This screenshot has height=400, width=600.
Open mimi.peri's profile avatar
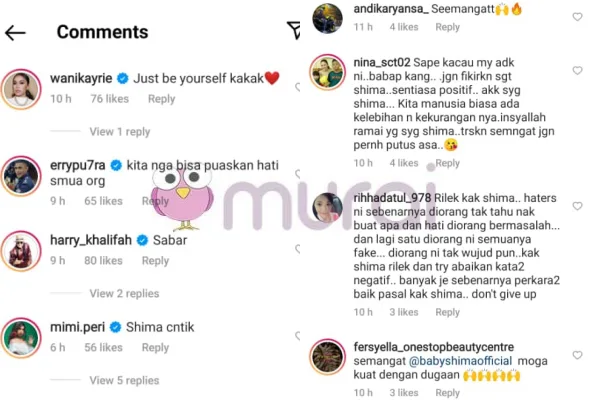pos(21,338)
